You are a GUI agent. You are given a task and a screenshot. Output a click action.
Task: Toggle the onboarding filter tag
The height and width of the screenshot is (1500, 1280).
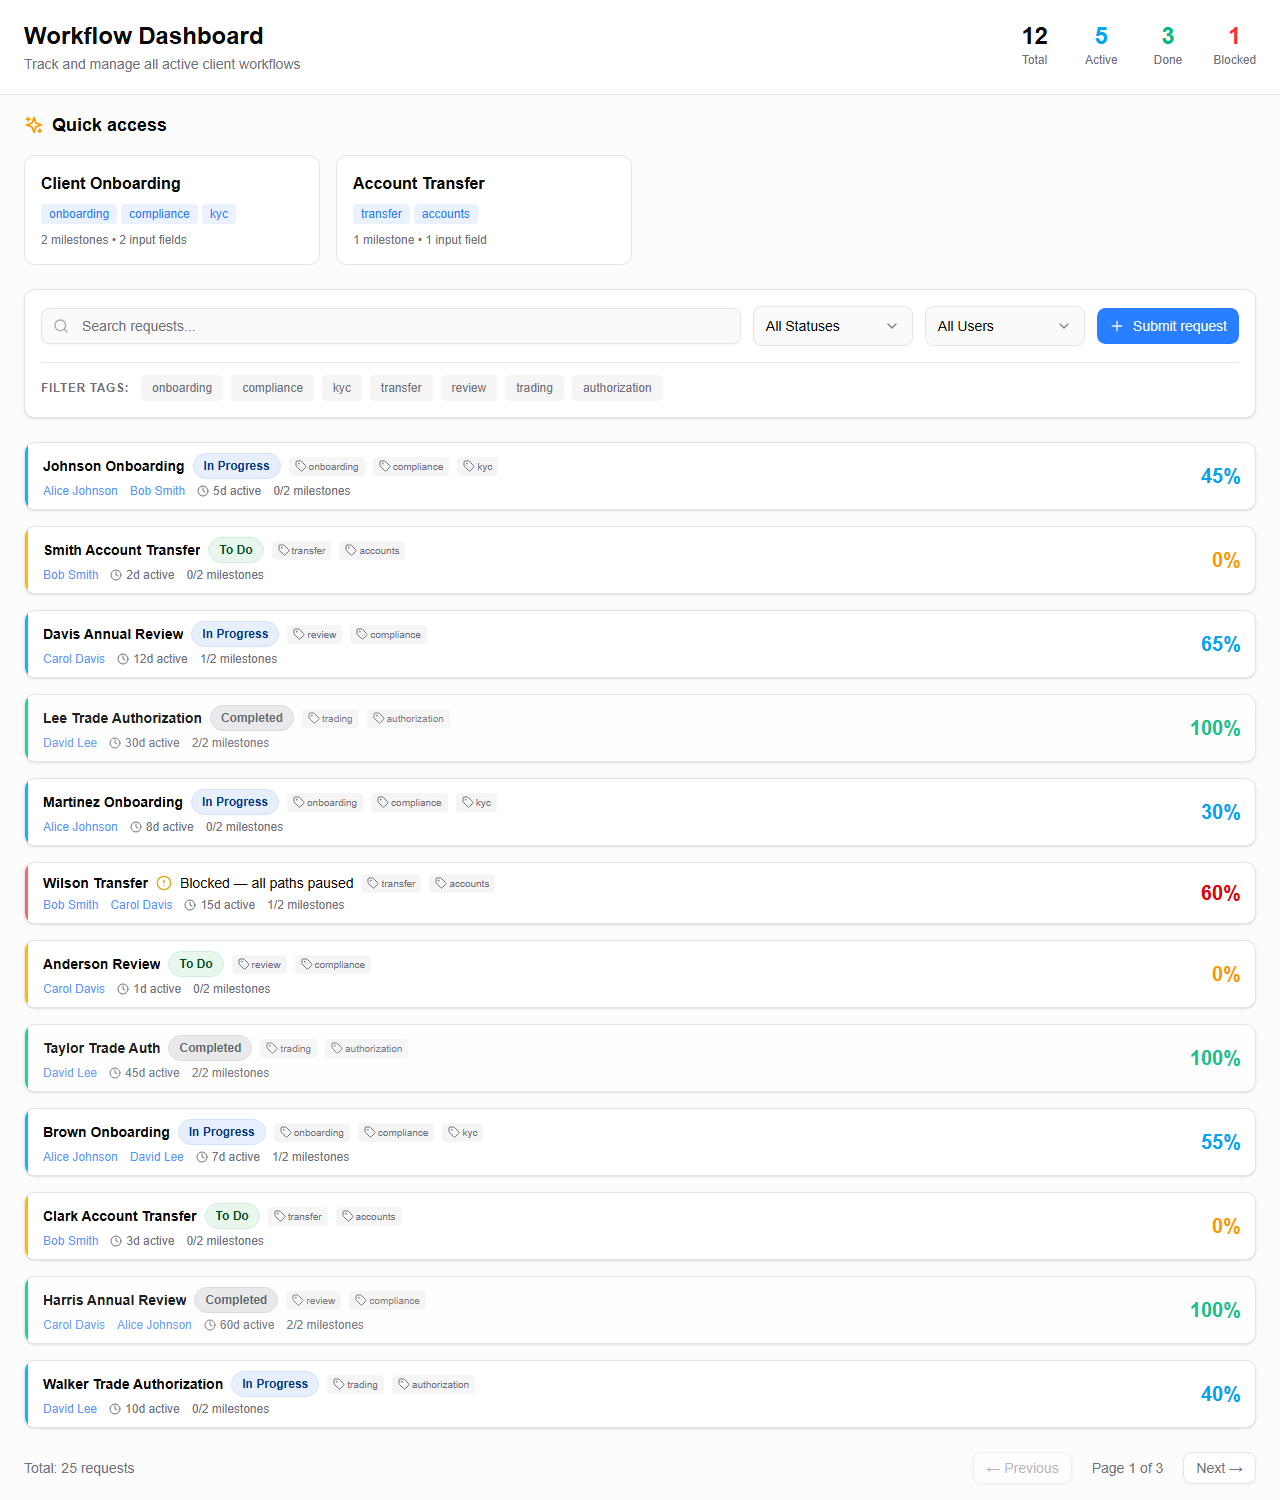pyautogui.click(x=182, y=388)
